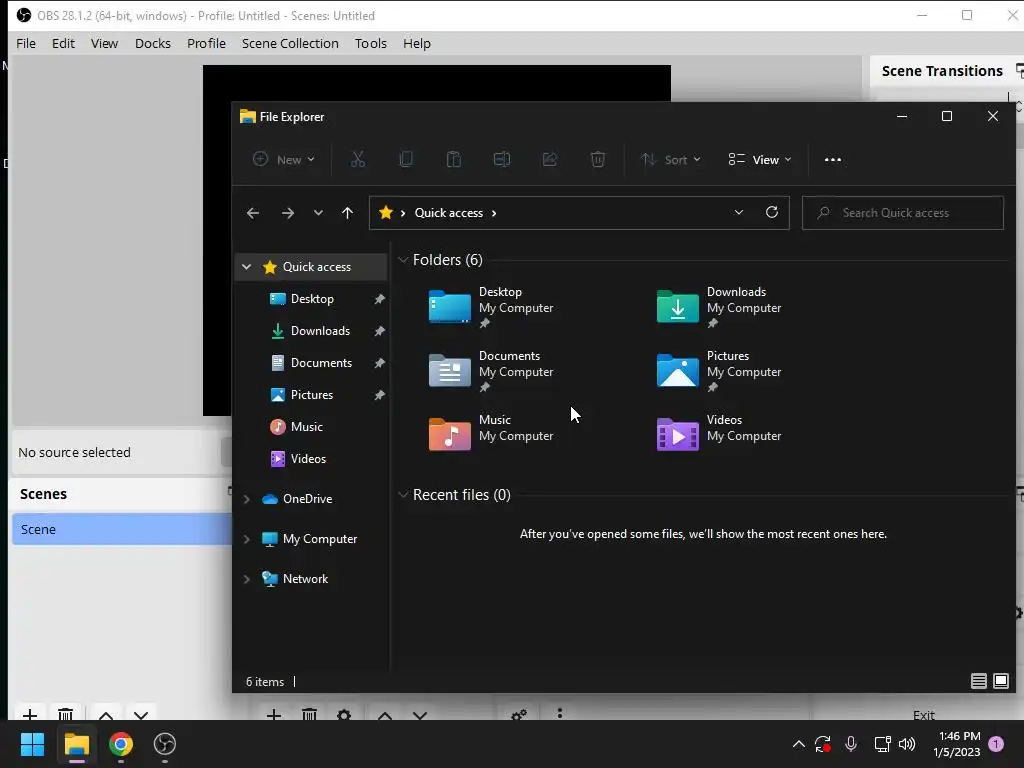Open the volume speaker tray icon

click(x=907, y=744)
